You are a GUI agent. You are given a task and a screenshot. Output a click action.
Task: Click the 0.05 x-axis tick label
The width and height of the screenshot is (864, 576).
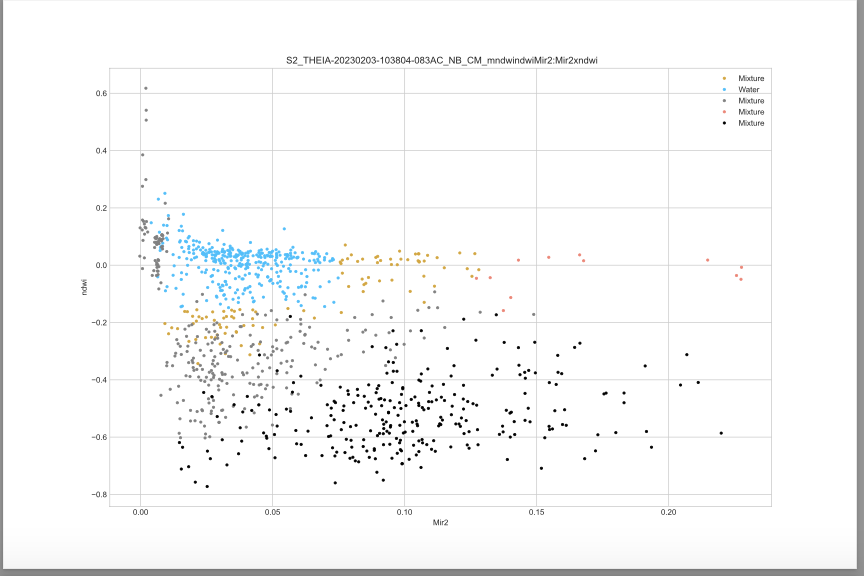click(272, 513)
